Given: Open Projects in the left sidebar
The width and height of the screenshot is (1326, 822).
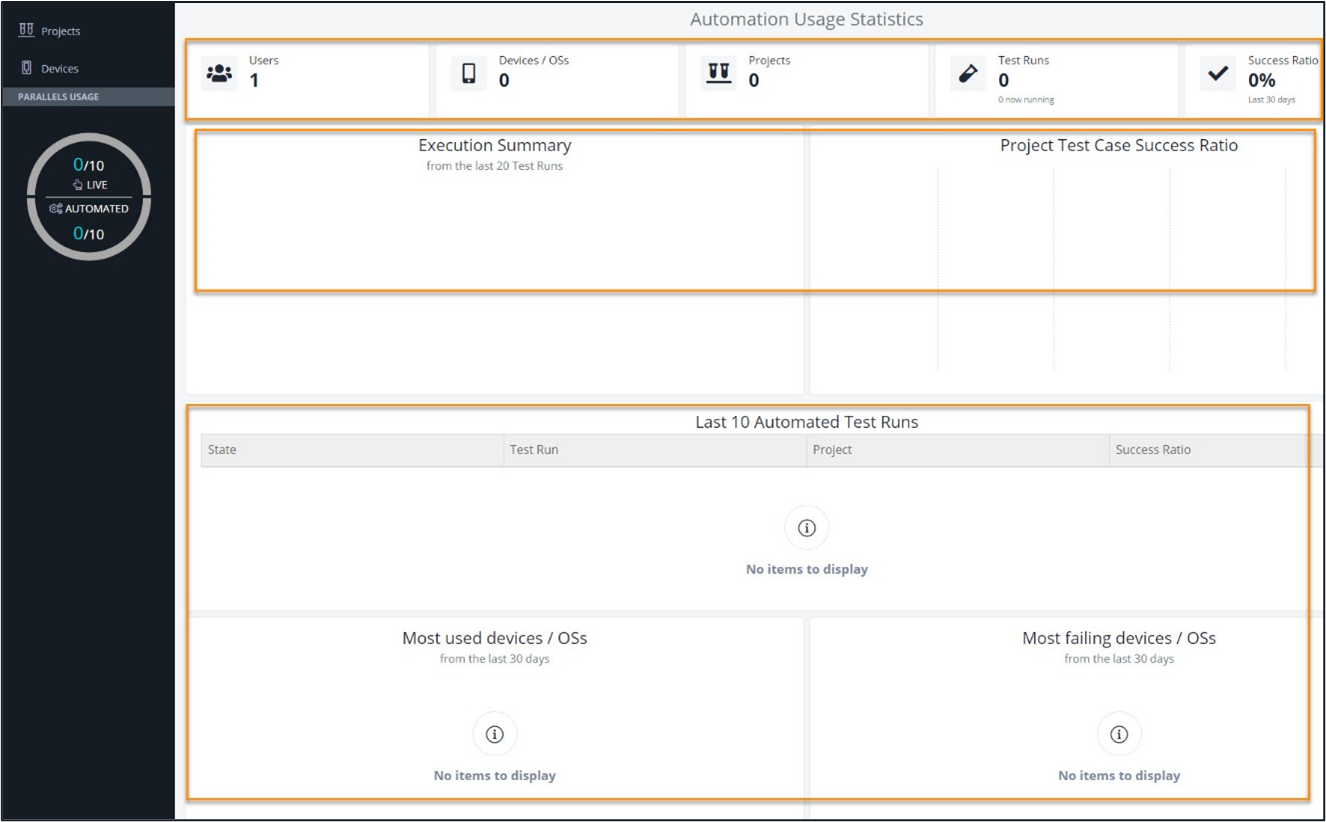Looking at the screenshot, I should [x=60, y=31].
